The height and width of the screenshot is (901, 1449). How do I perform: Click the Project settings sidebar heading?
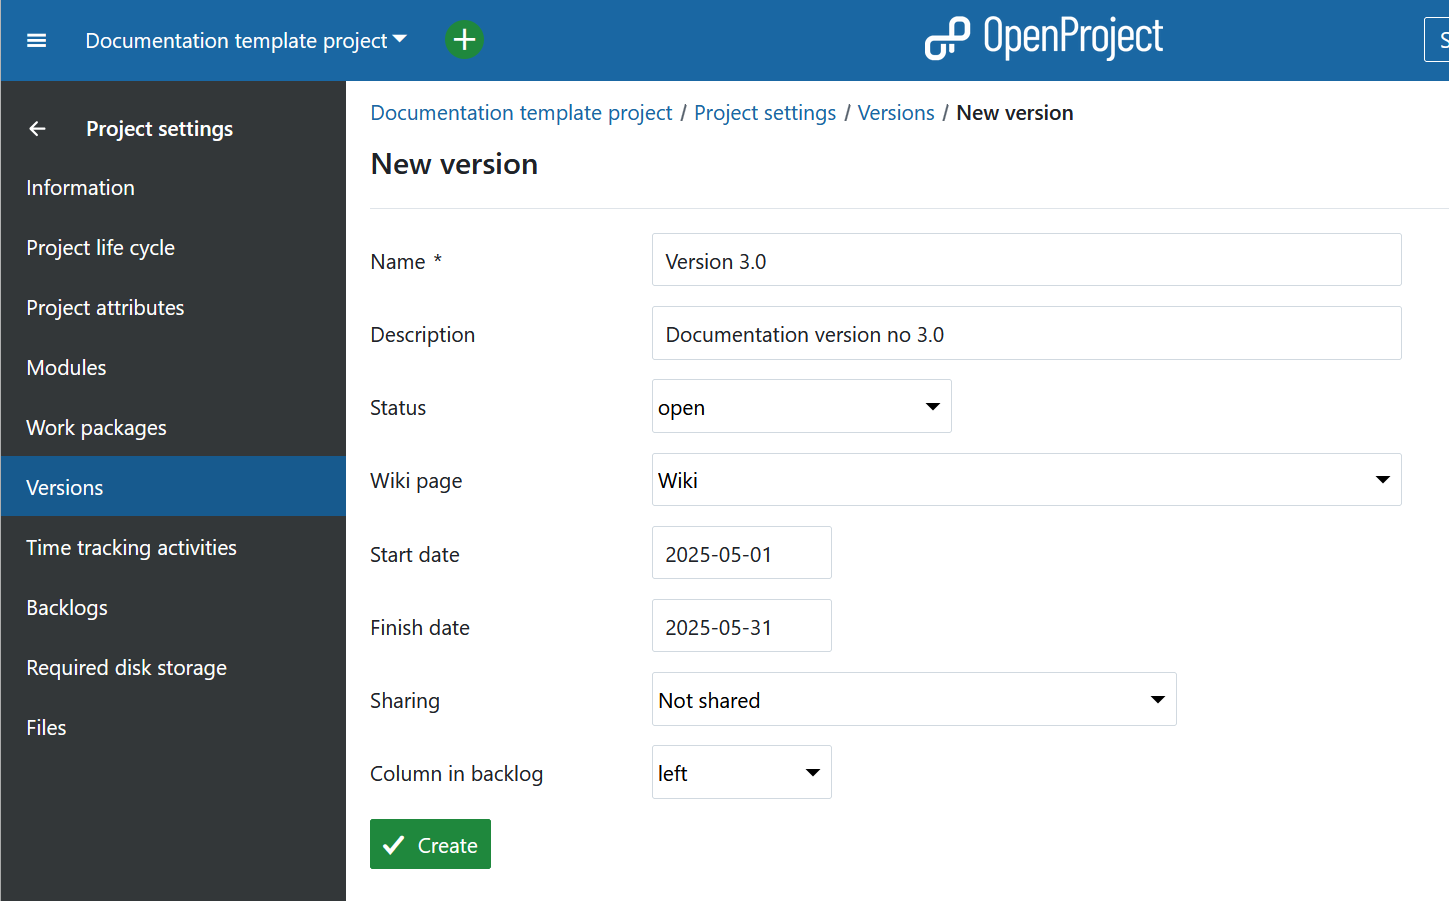pos(159,129)
